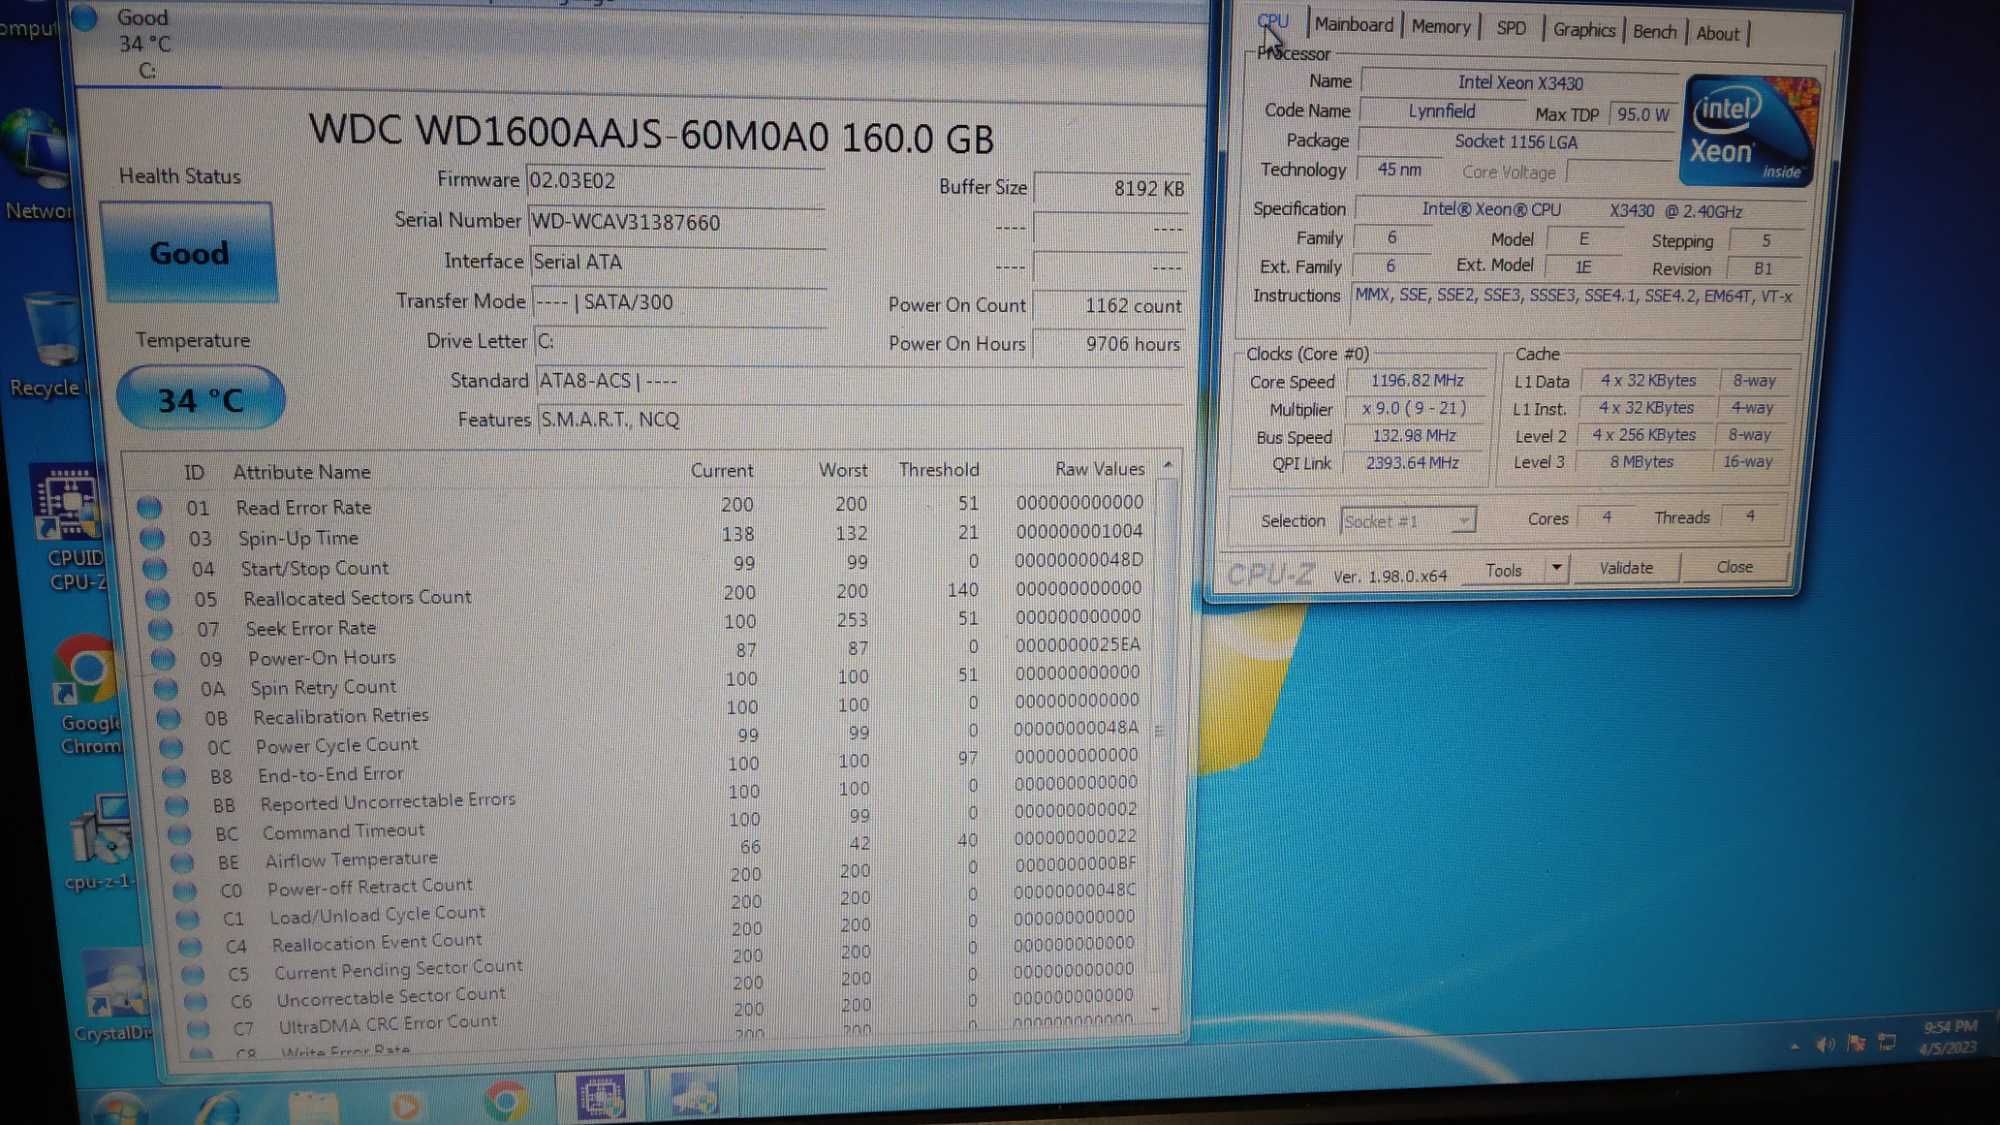Click the 34 °C temperature button
The width and height of the screenshot is (2000, 1125).
[201, 400]
